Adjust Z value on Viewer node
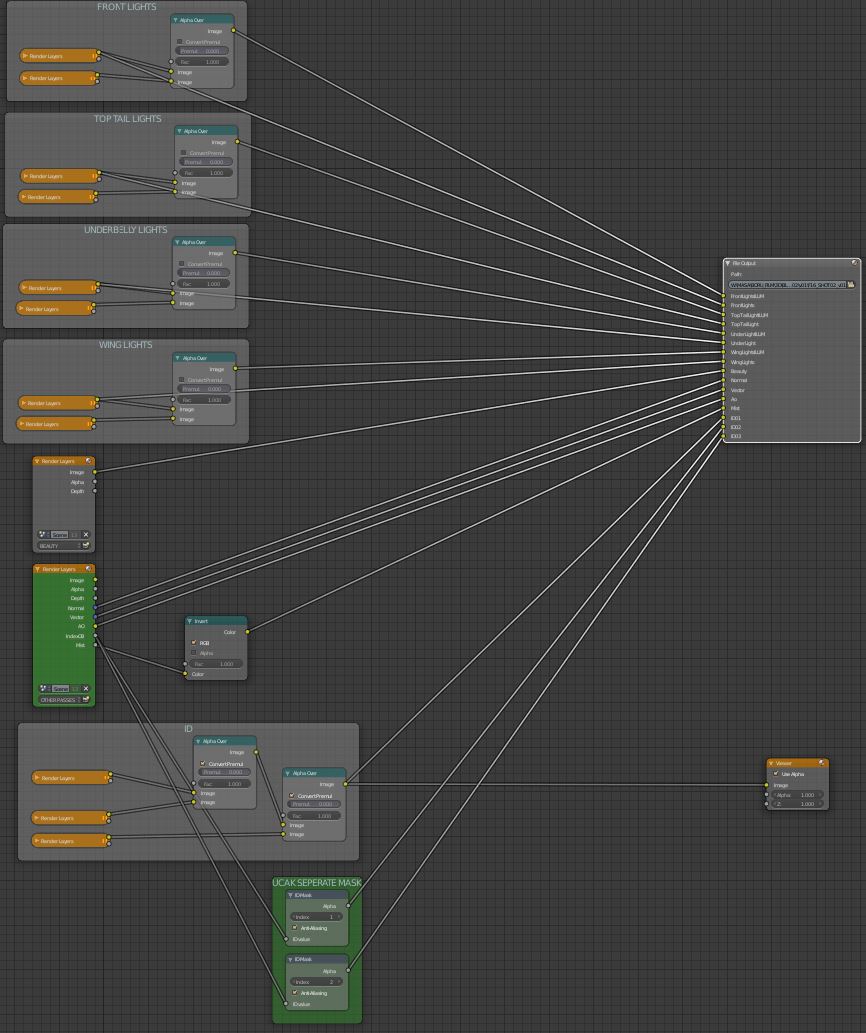This screenshot has height=1033, width=866. (798, 804)
